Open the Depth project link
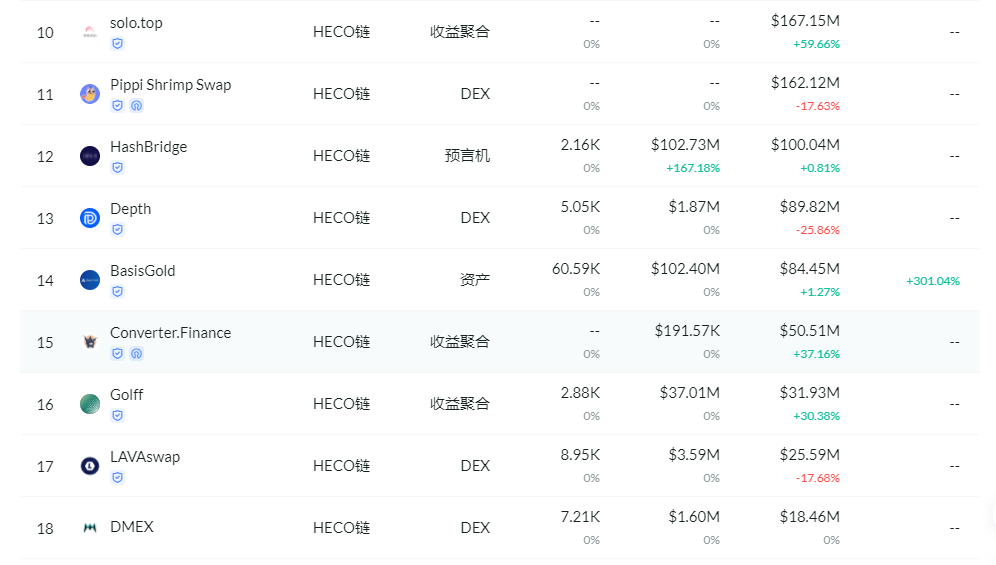The image size is (996, 565). point(130,209)
